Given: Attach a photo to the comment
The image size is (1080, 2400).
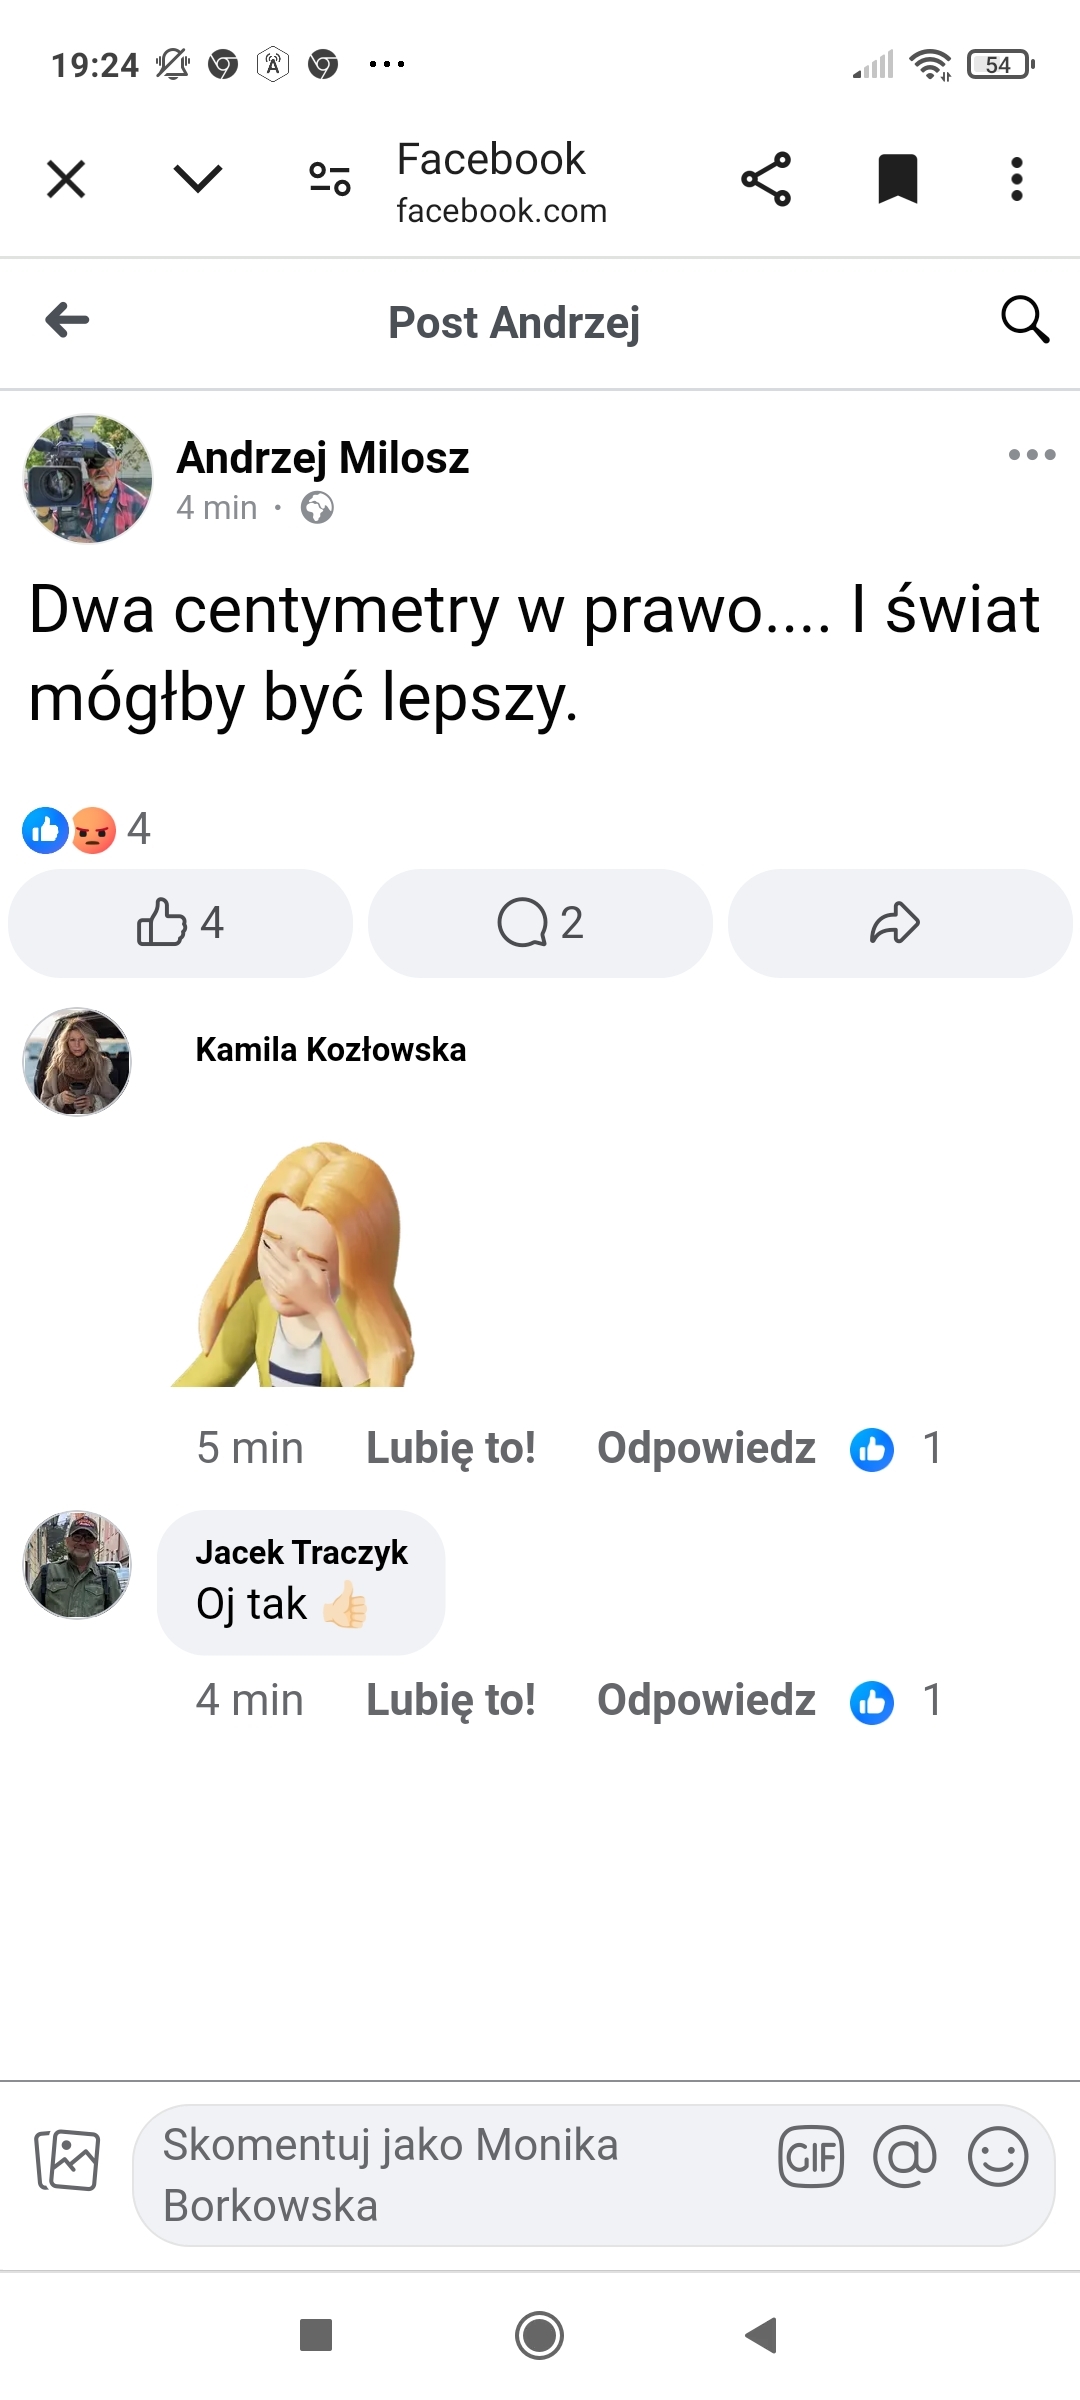Looking at the screenshot, I should click(x=67, y=2160).
